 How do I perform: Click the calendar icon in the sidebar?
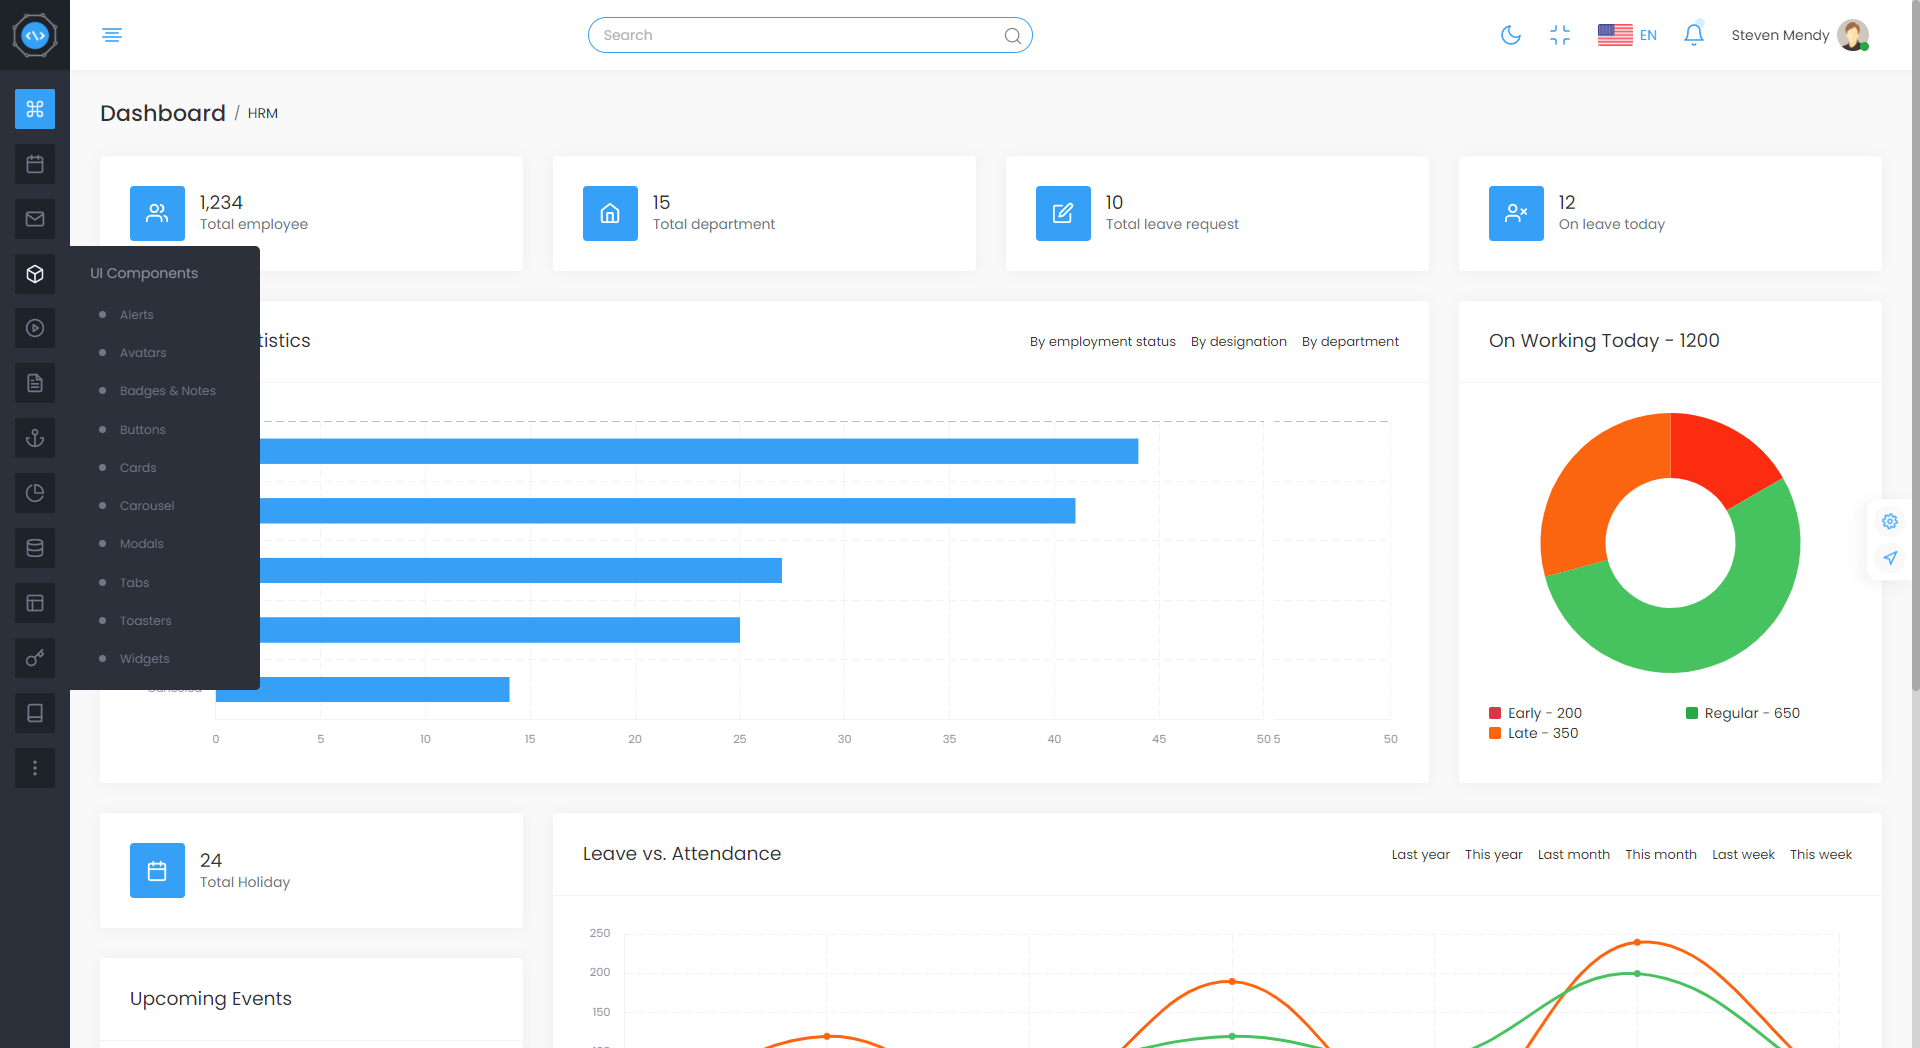click(35, 164)
